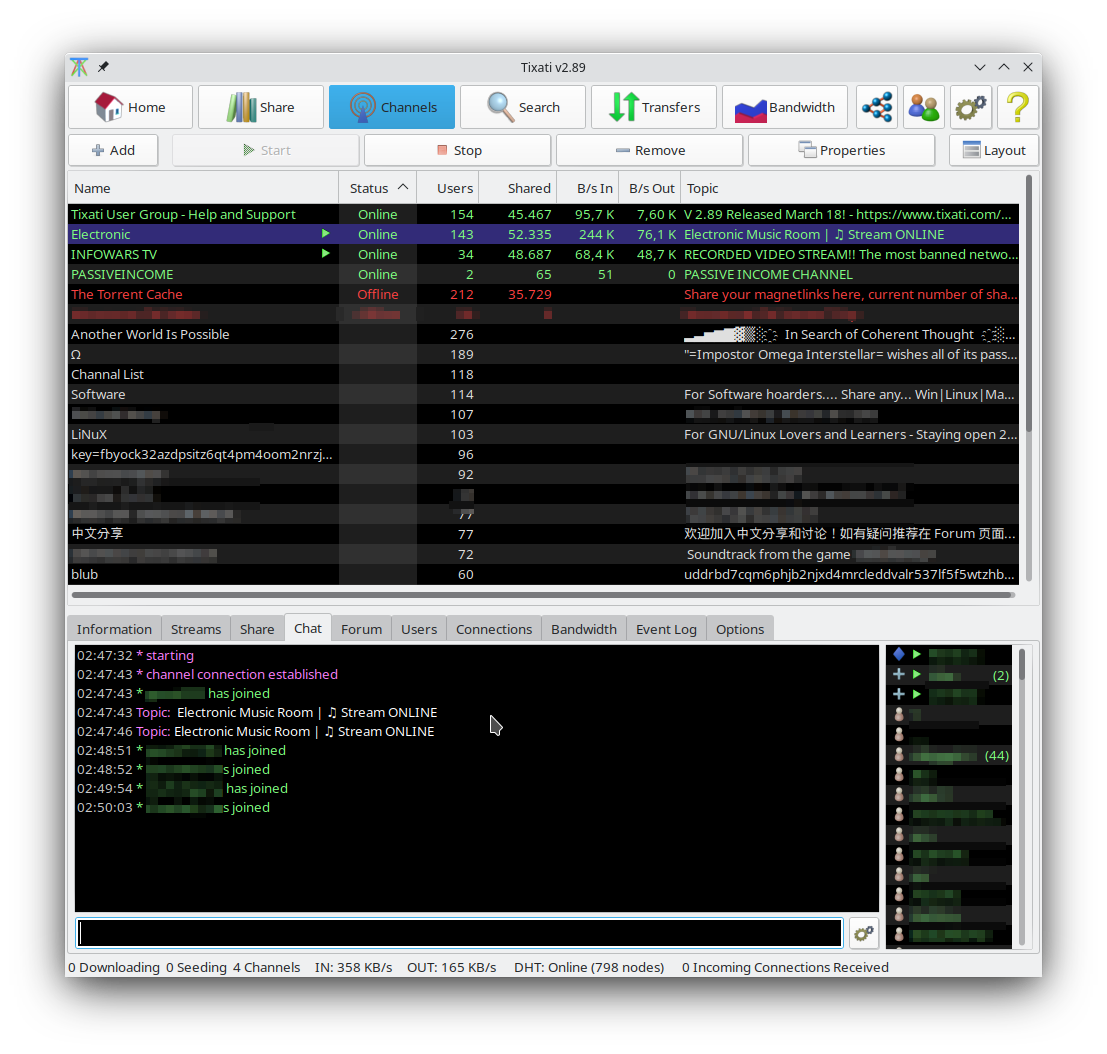Open channel Properties
The image size is (1107, 1054).
(842, 150)
